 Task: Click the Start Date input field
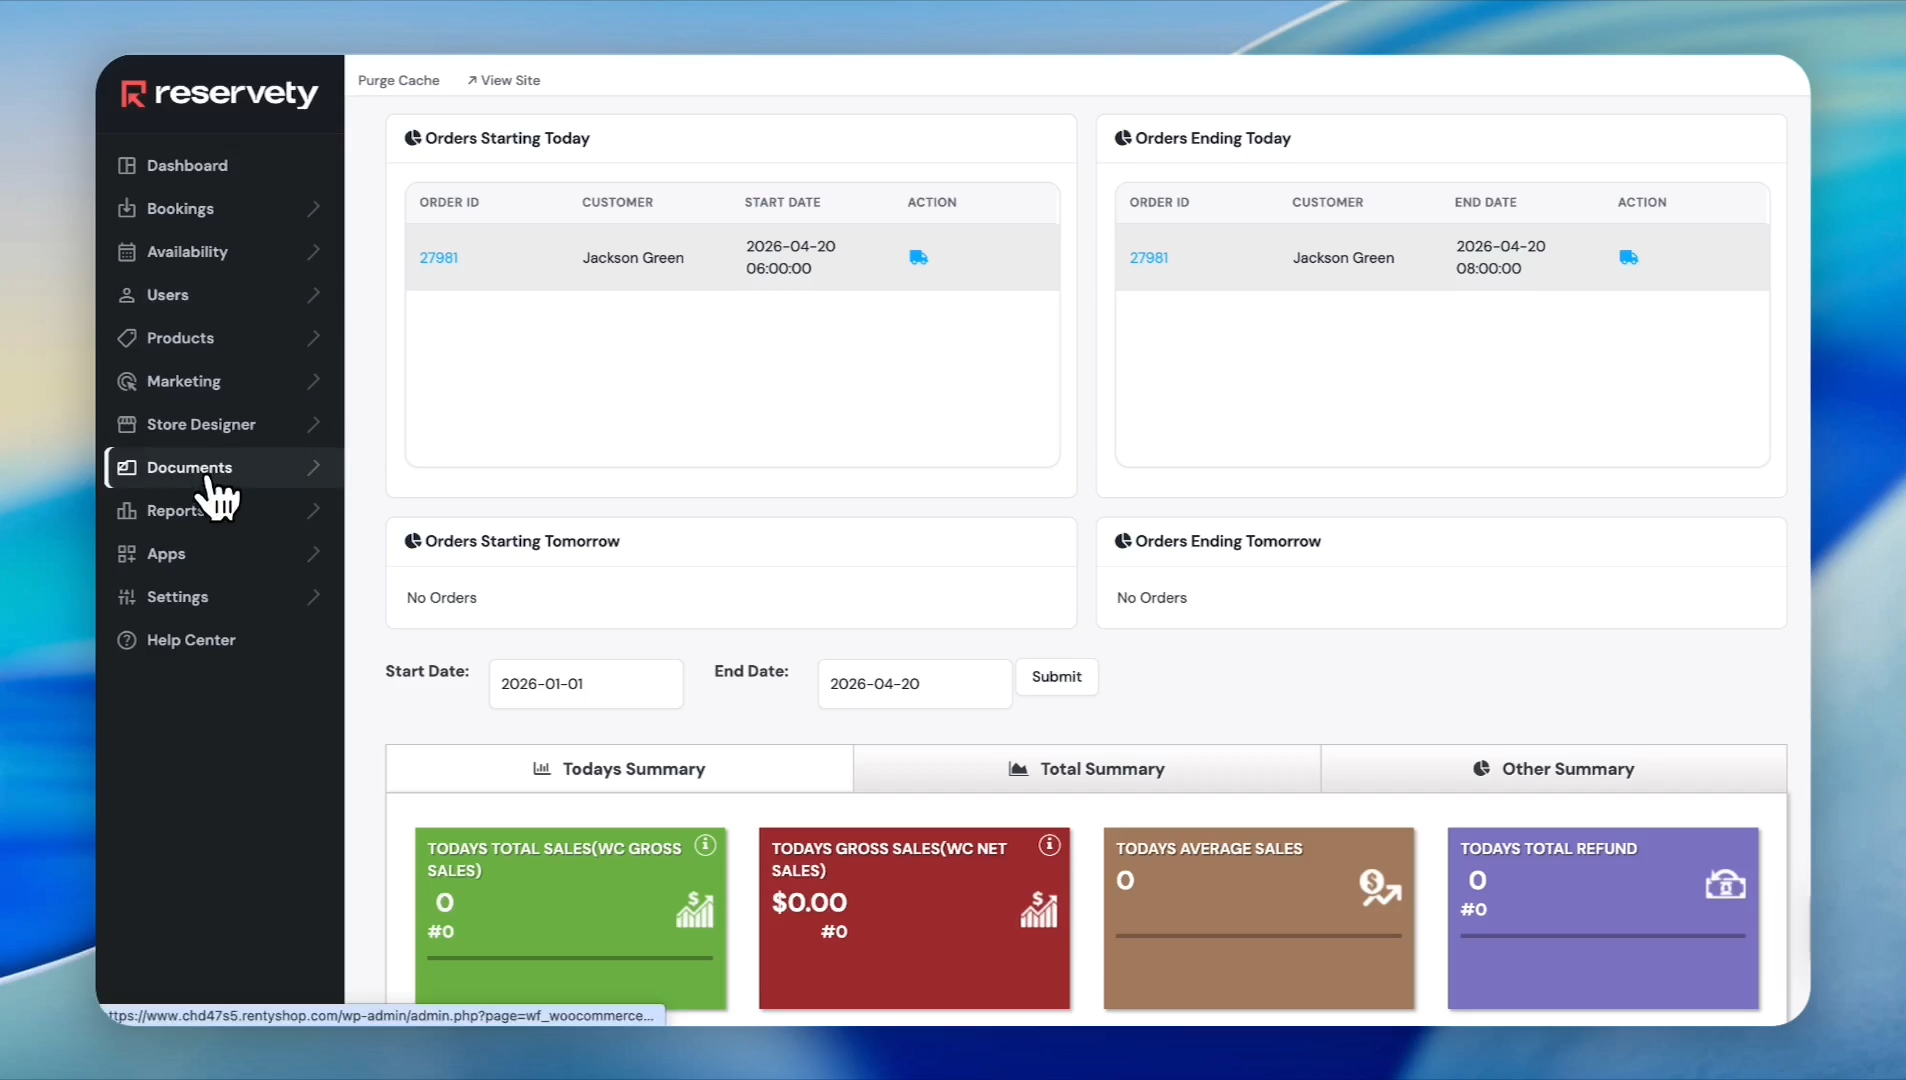point(586,684)
